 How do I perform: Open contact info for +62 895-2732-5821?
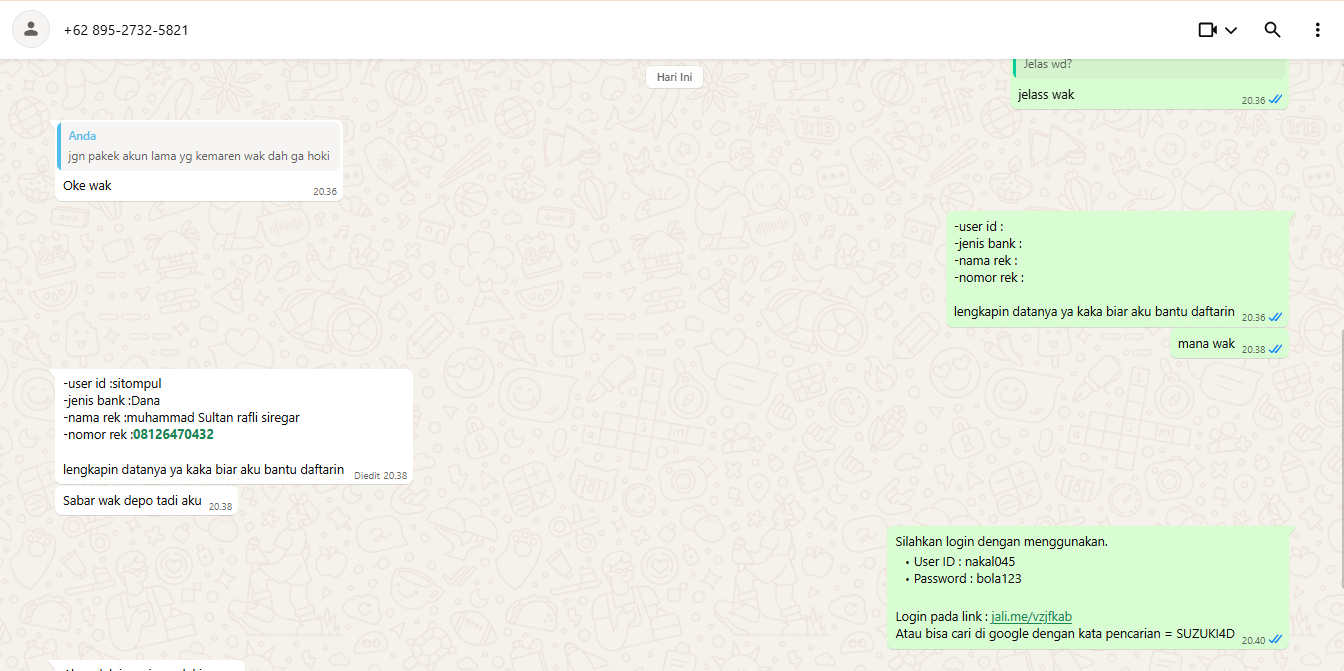(126, 30)
